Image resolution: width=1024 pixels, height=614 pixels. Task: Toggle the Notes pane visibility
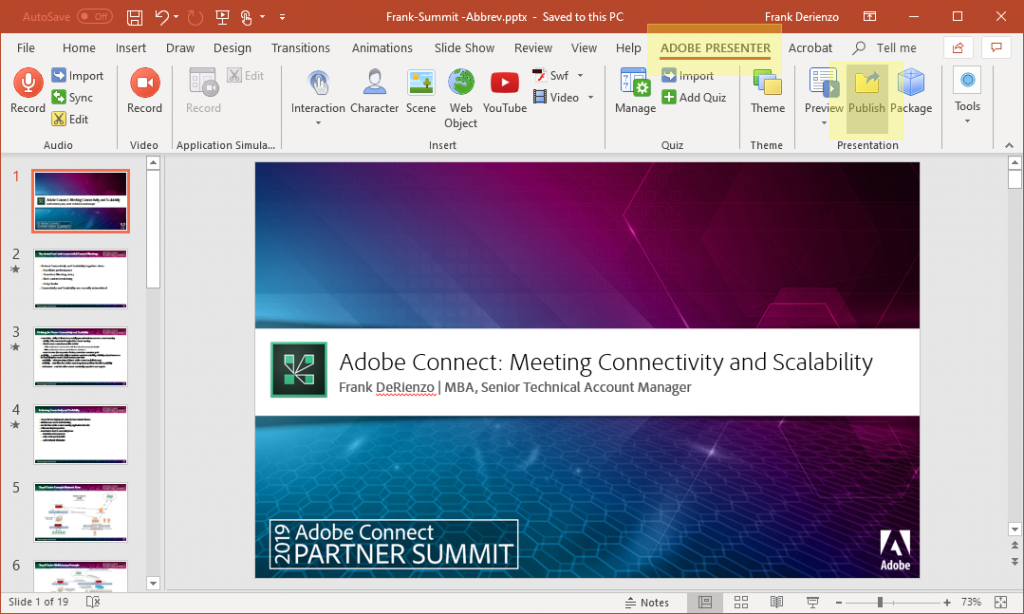648,601
